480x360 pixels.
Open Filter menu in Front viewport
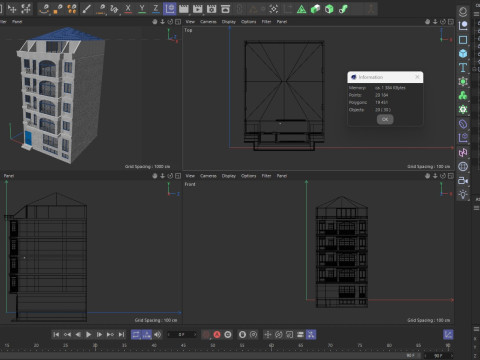tap(266, 176)
